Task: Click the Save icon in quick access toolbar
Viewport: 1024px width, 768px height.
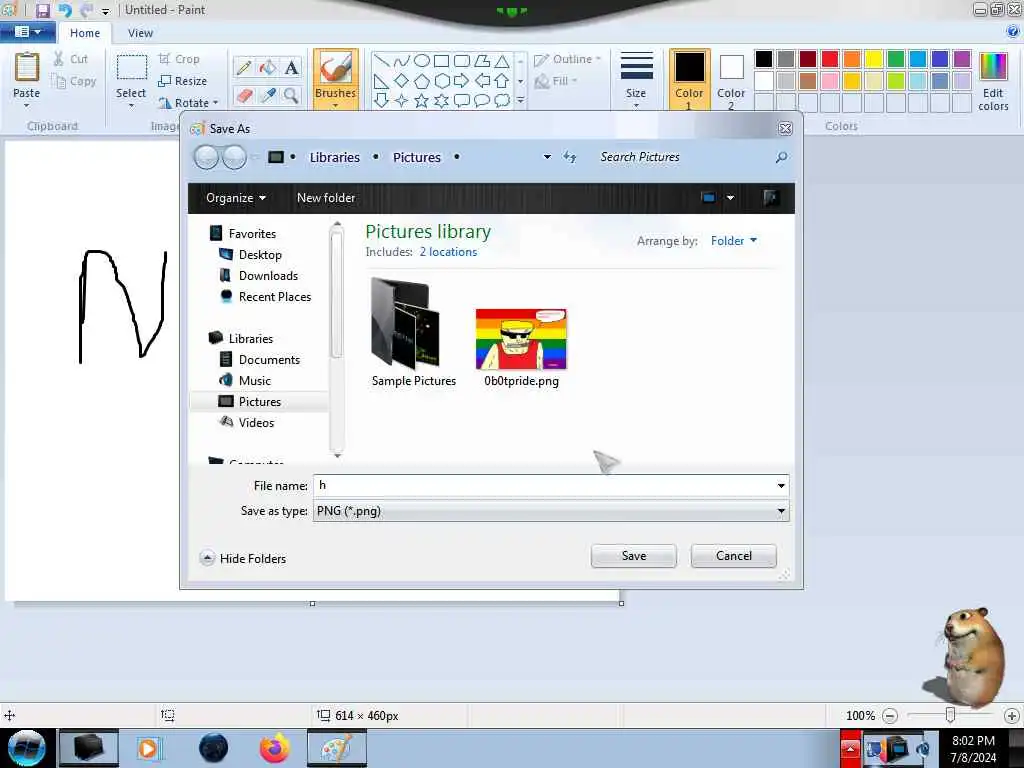Action: 42,10
